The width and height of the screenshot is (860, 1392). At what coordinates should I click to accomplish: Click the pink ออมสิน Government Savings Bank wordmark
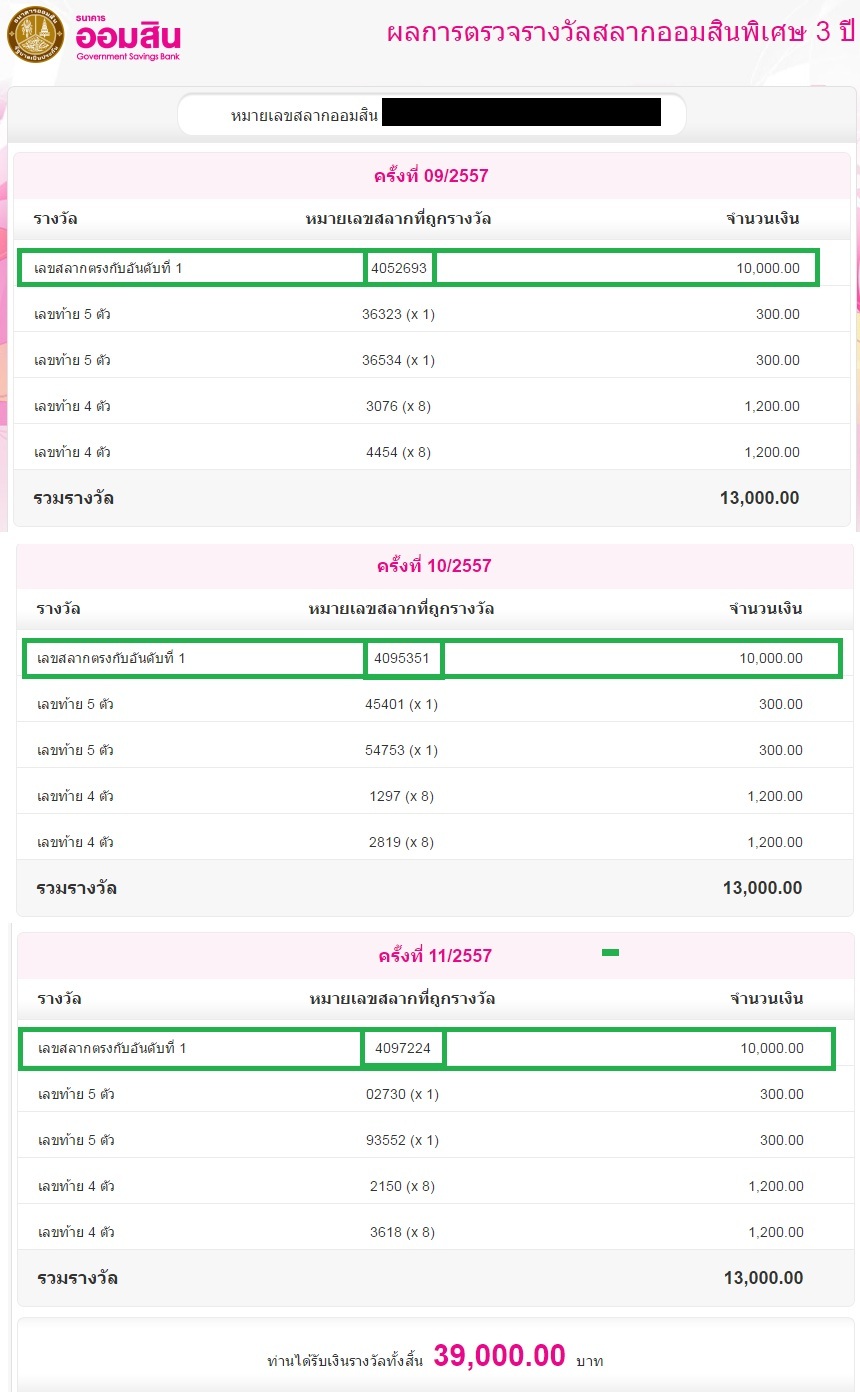(128, 38)
